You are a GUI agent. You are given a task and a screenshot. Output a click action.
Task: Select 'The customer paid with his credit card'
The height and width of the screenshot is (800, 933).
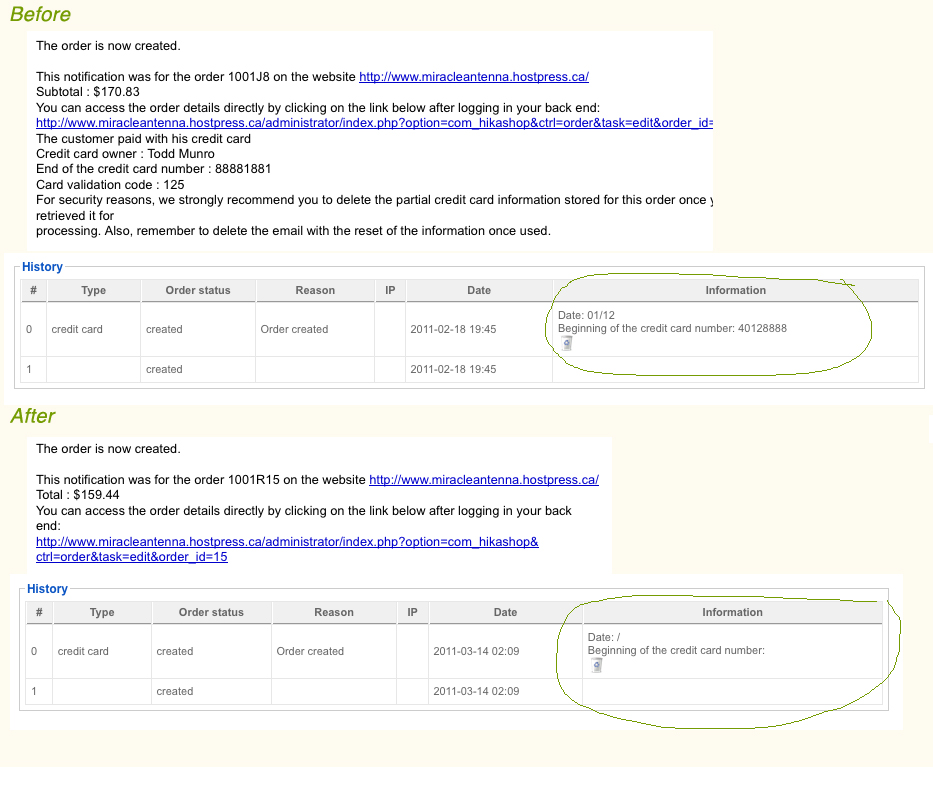pos(143,139)
